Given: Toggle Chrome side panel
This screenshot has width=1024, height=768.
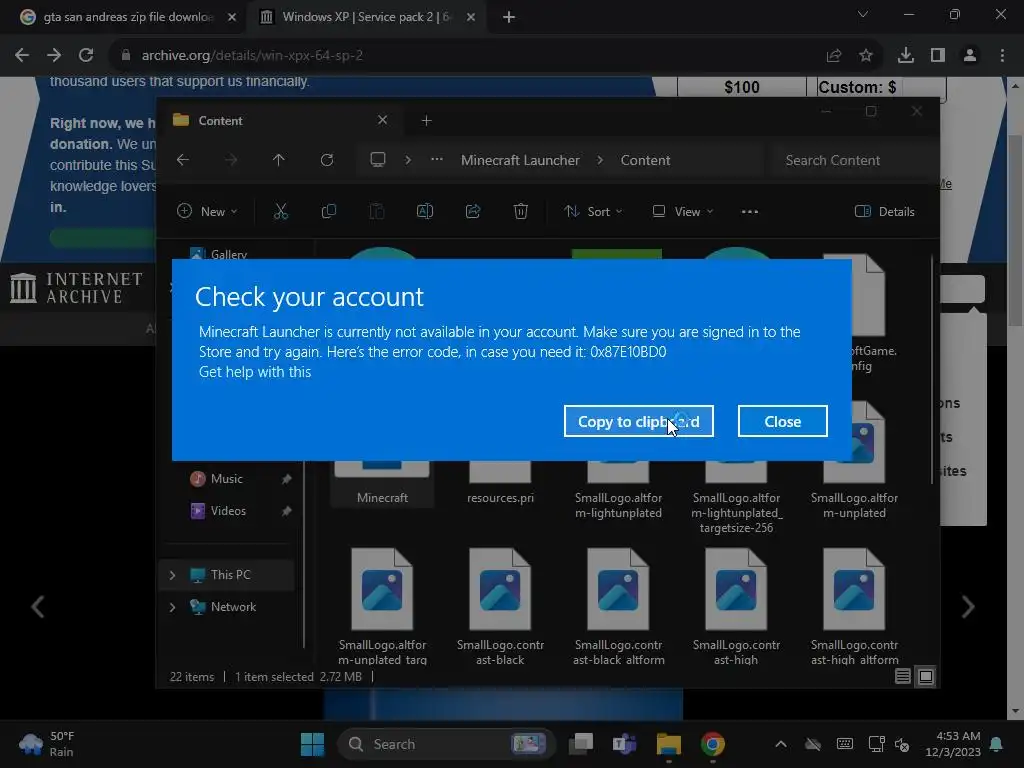Looking at the screenshot, I should click(938, 56).
